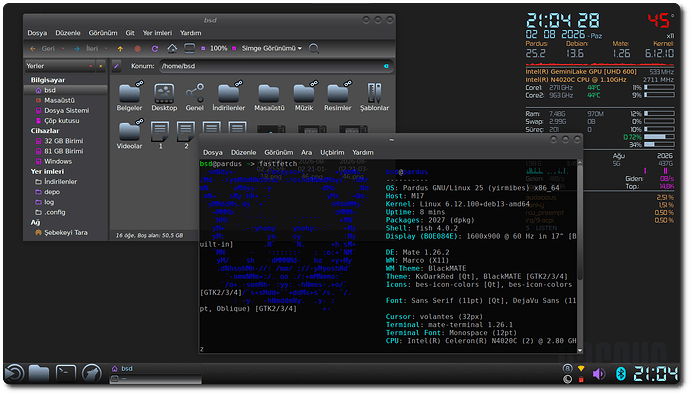
Task: Clear the location field using the cyan icon
Action: (386, 66)
